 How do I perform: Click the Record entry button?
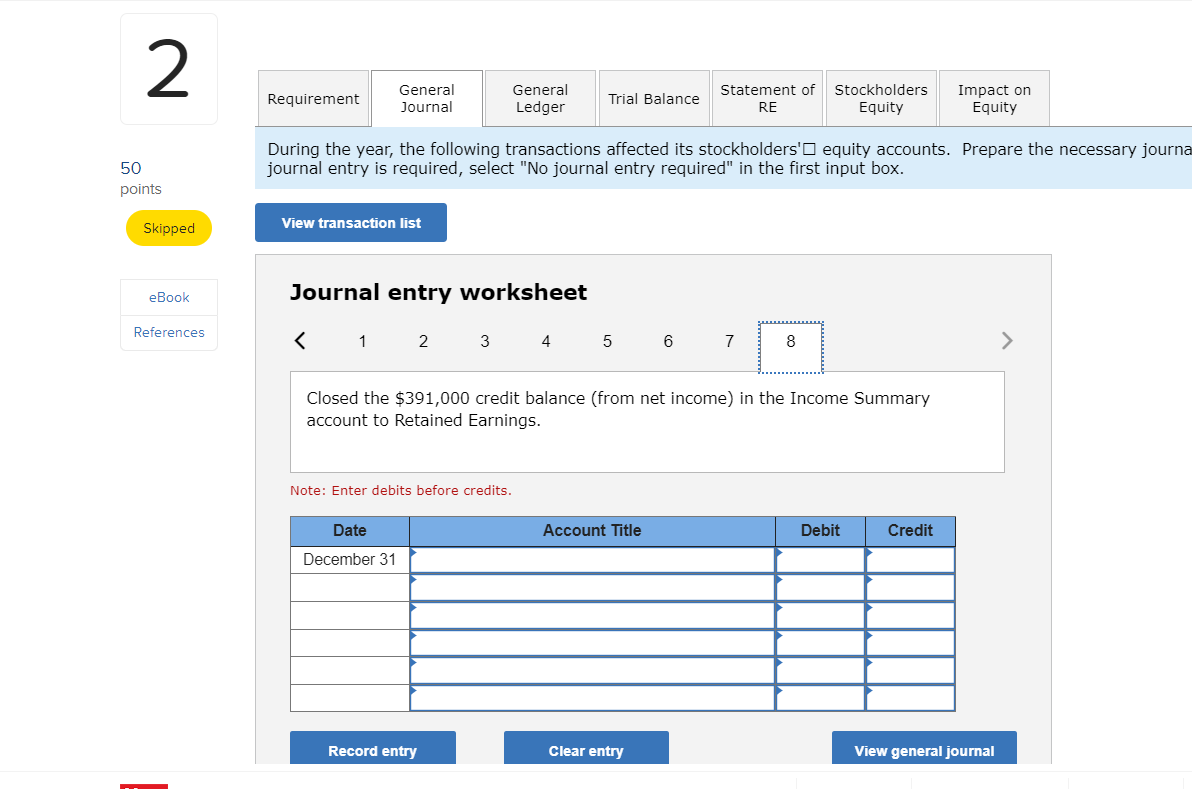pos(373,749)
